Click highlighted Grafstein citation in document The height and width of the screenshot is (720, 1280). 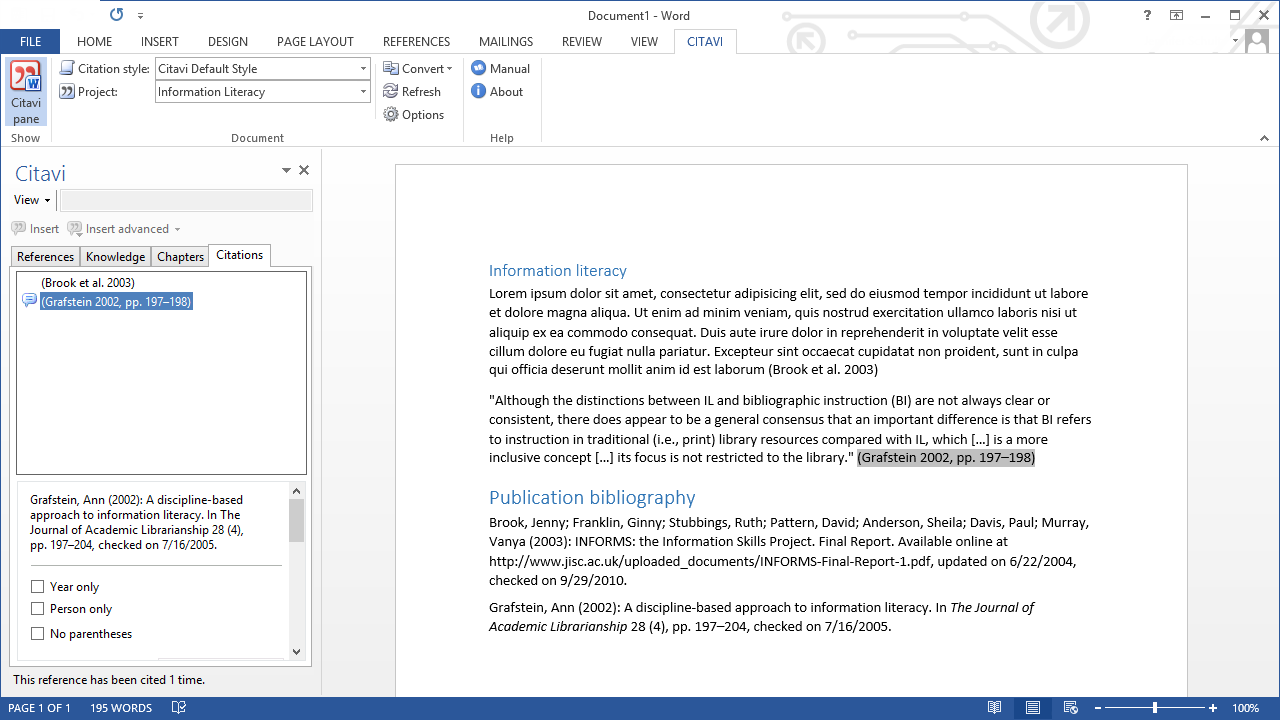pos(946,457)
